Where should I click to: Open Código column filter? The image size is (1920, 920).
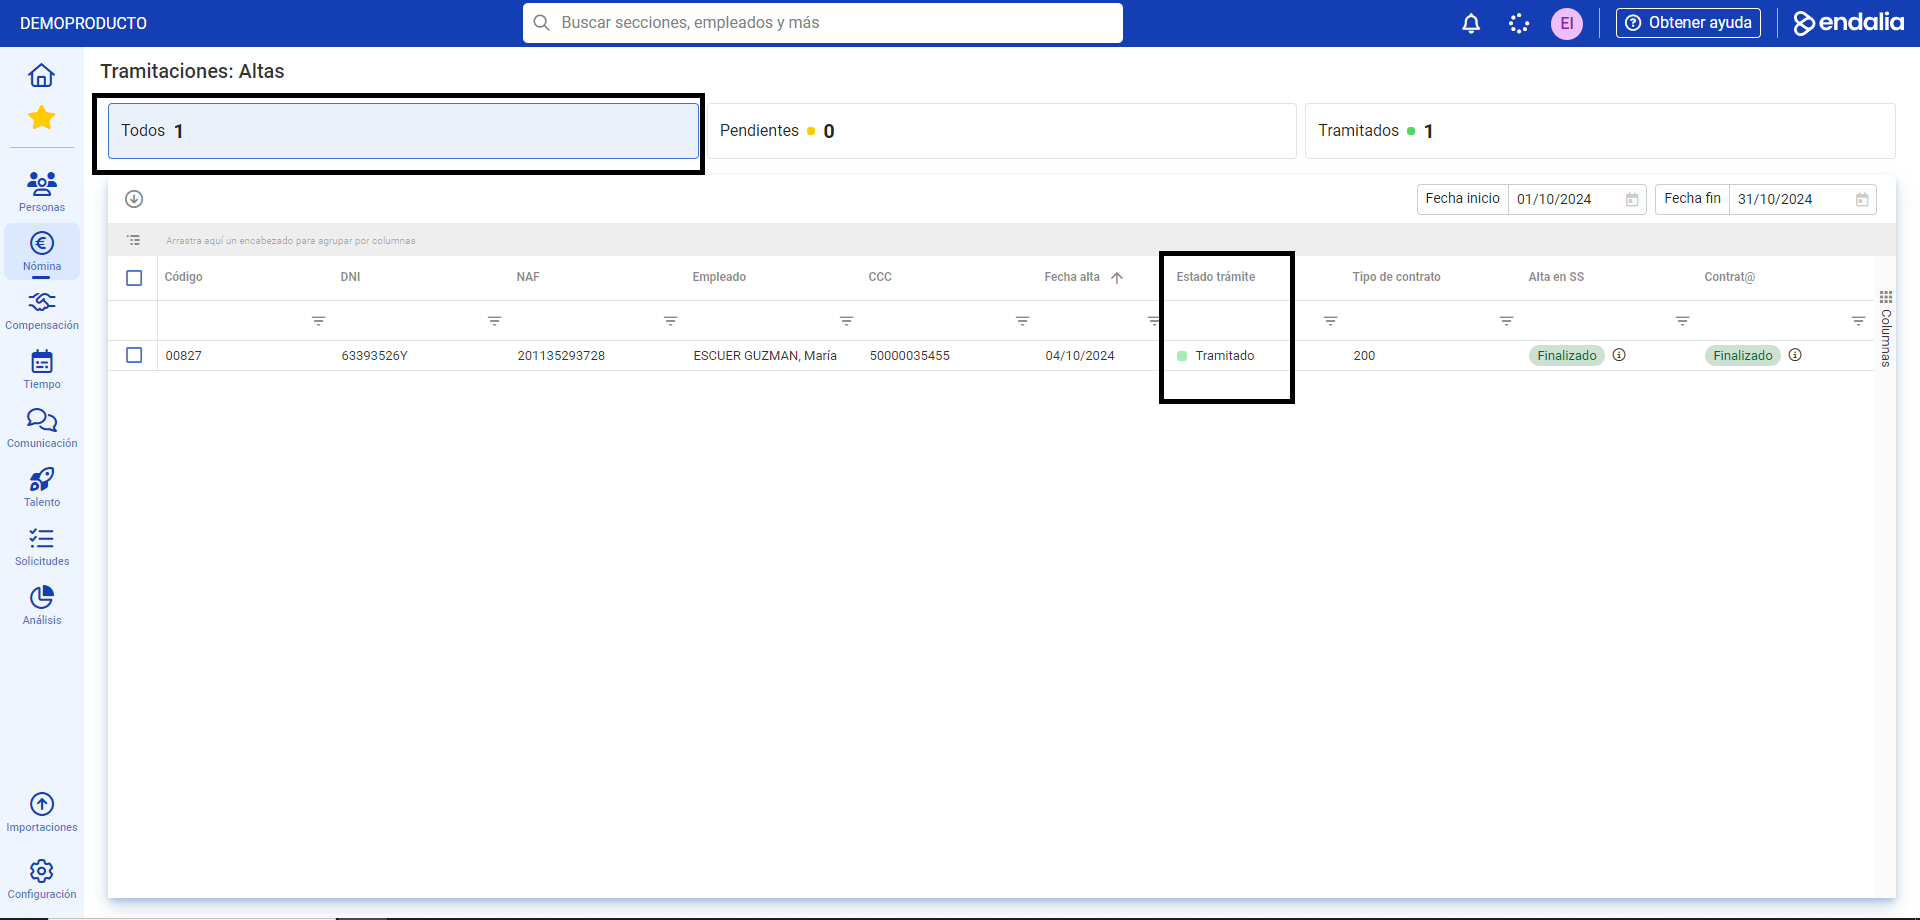pyautogui.click(x=318, y=321)
